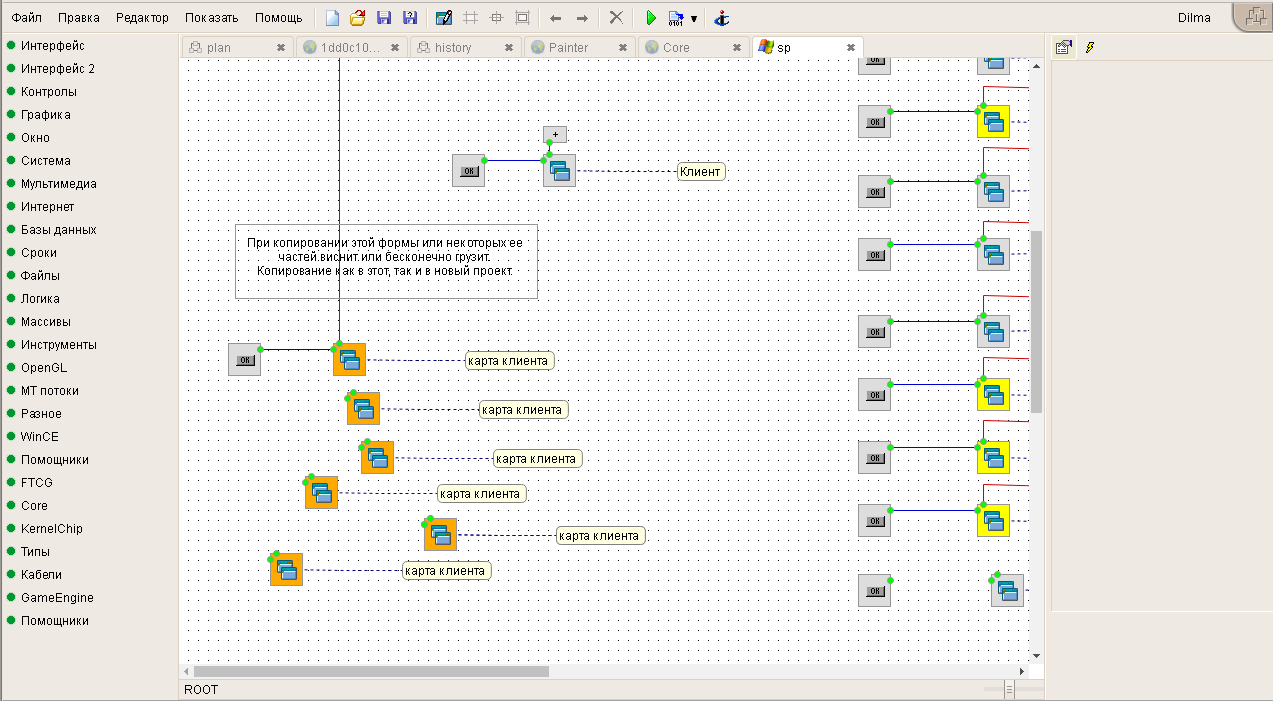Save project using the floppy disk icon
The height and width of the screenshot is (701, 1273).
[x=383, y=18]
